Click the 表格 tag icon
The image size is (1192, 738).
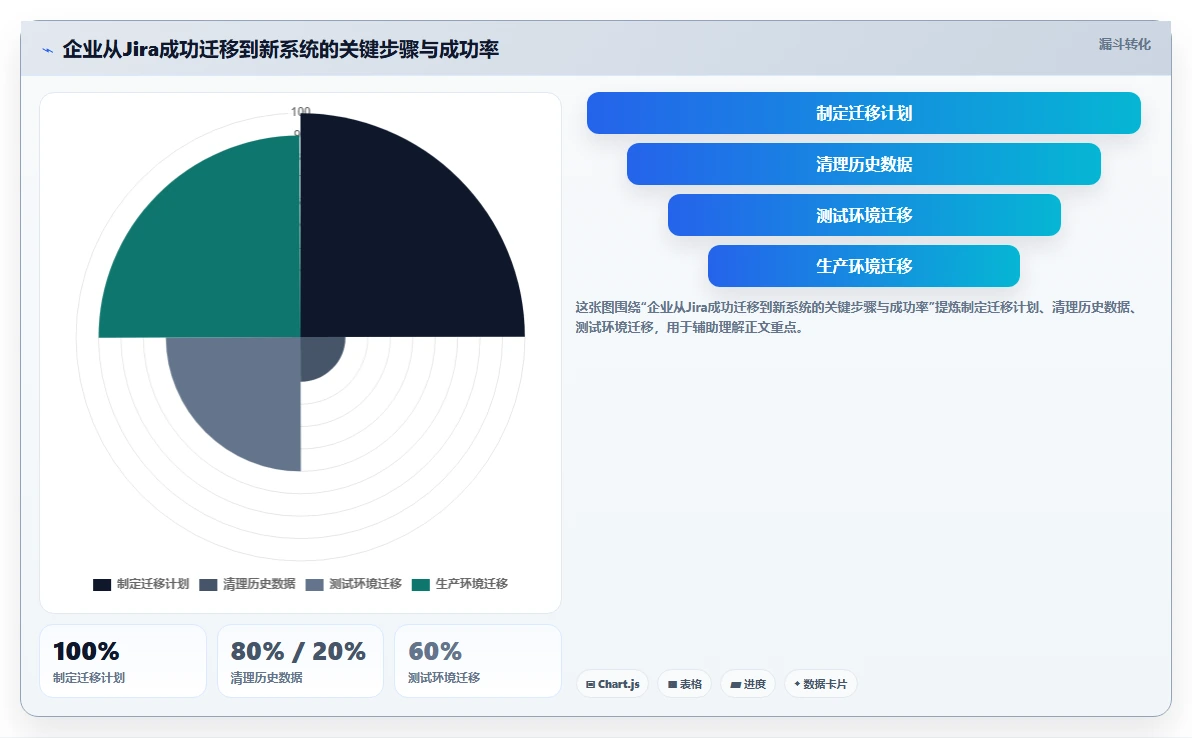click(672, 685)
